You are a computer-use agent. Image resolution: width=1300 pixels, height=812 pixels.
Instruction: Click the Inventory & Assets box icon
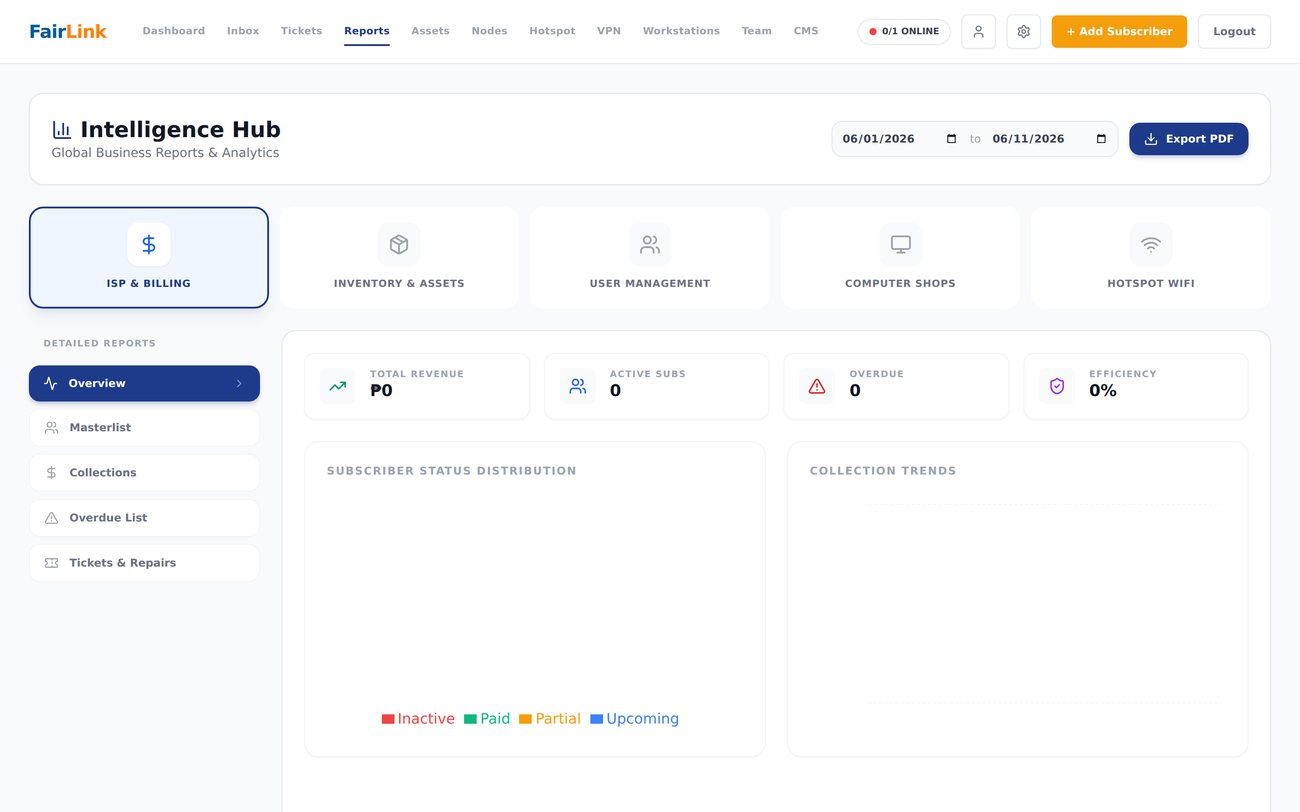399,244
